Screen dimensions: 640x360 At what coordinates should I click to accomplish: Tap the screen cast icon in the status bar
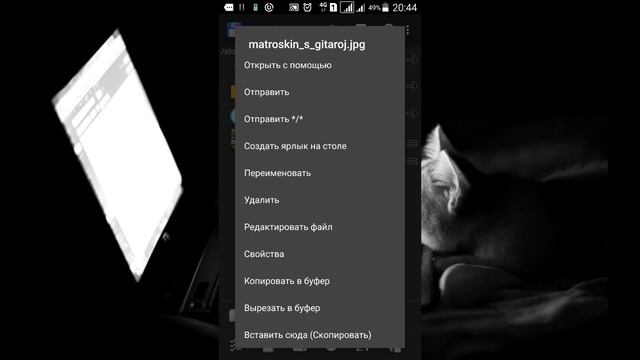pyautogui.click(x=294, y=7)
